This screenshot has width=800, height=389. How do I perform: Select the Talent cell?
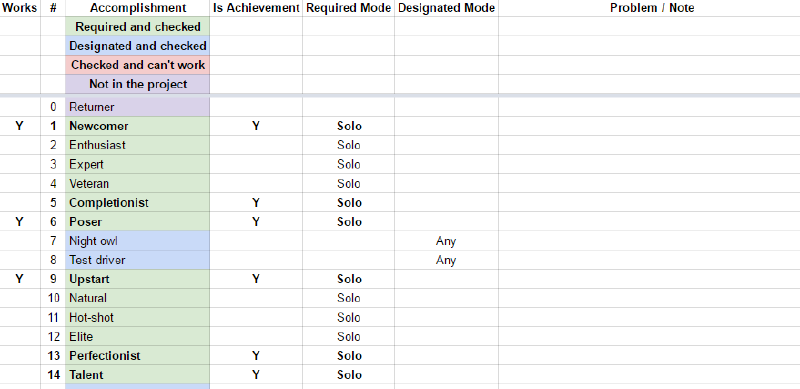click(x=138, y=375)
